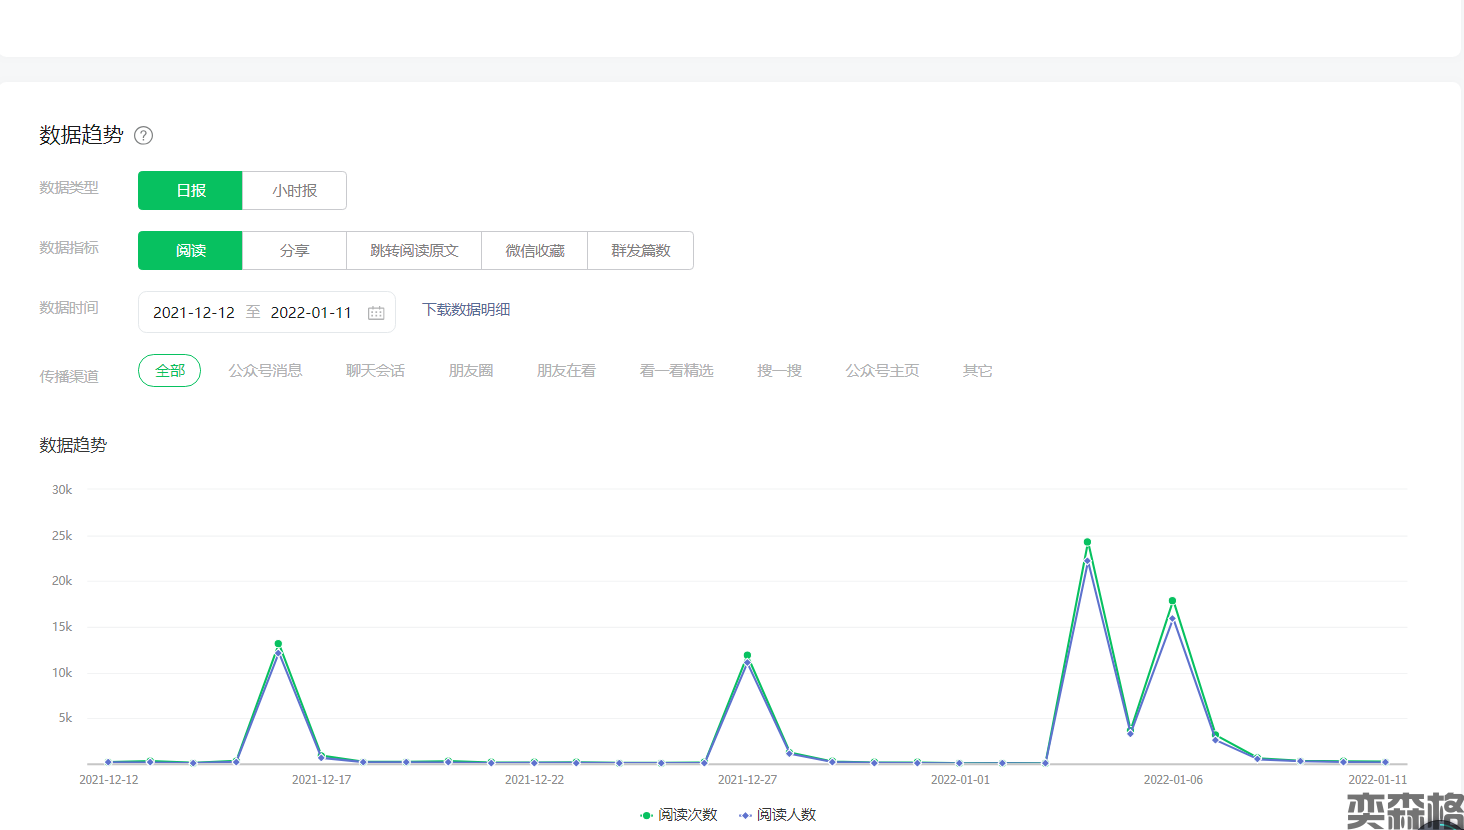Click the help icon beside 数据趋势 heading

144,135
